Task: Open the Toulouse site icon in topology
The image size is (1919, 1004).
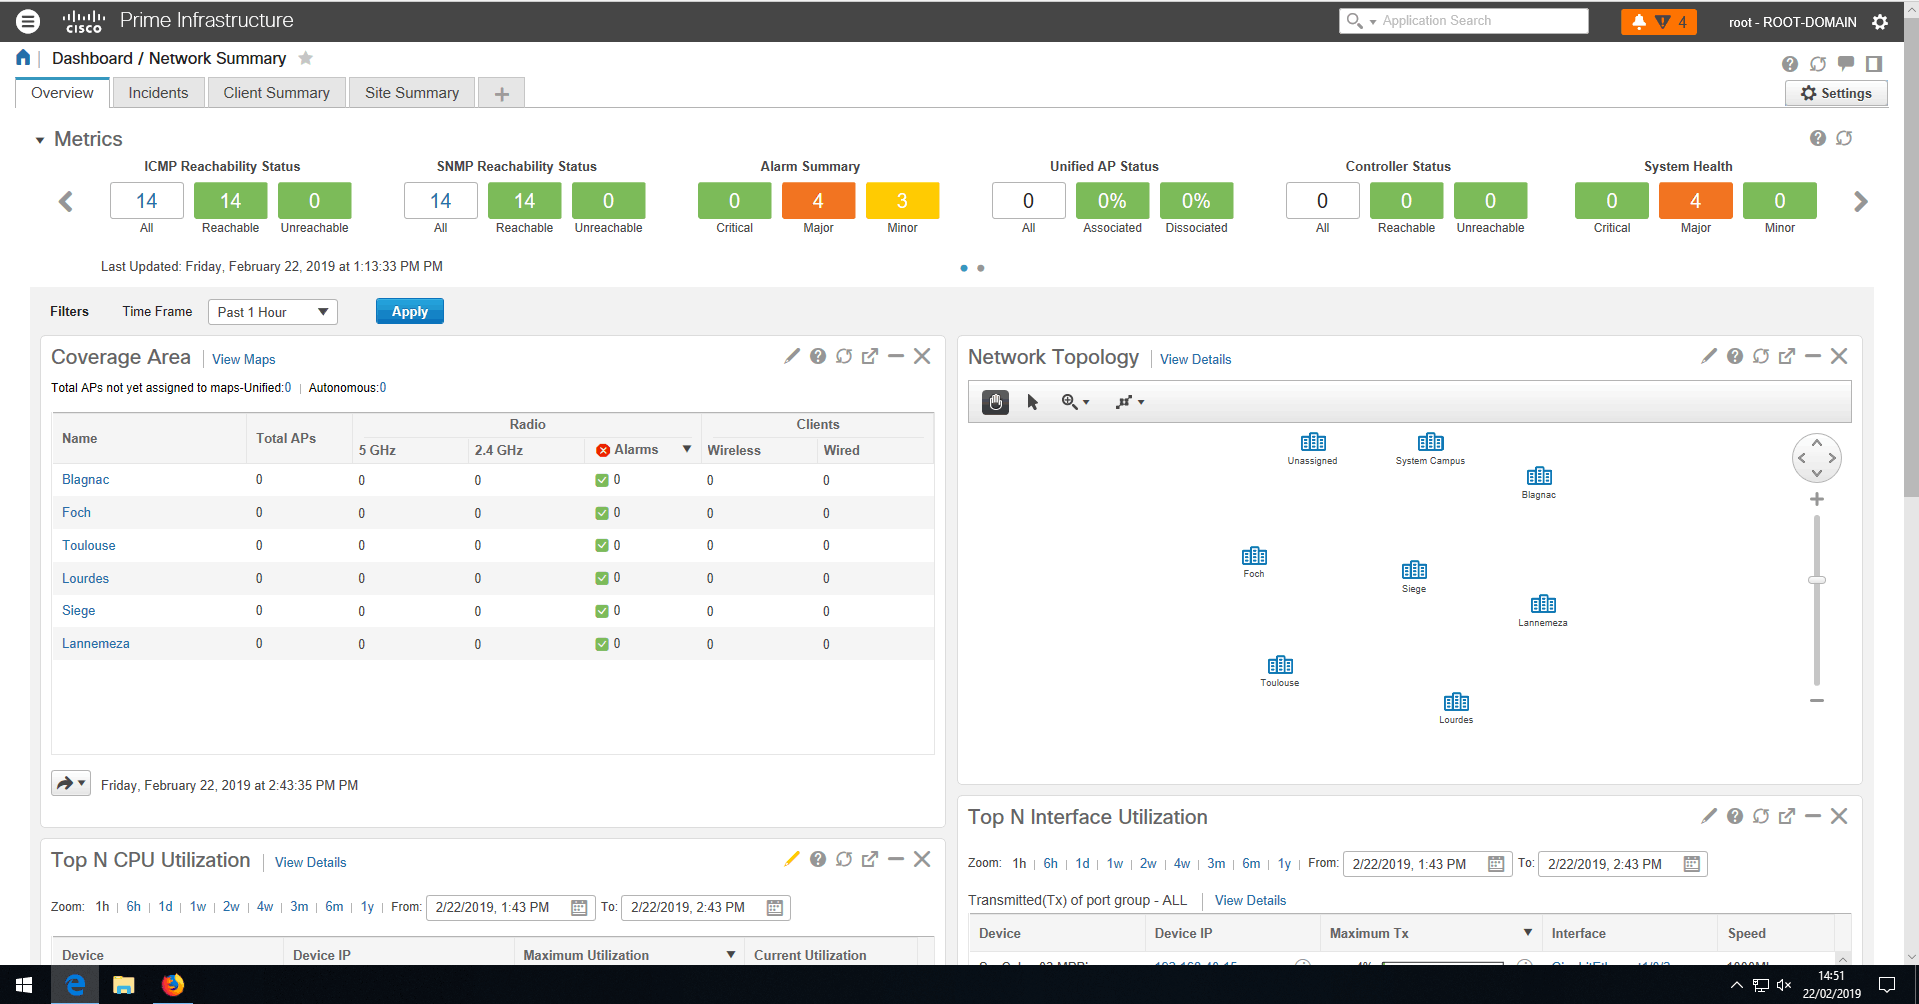Action: click(x=1280, y=665)
